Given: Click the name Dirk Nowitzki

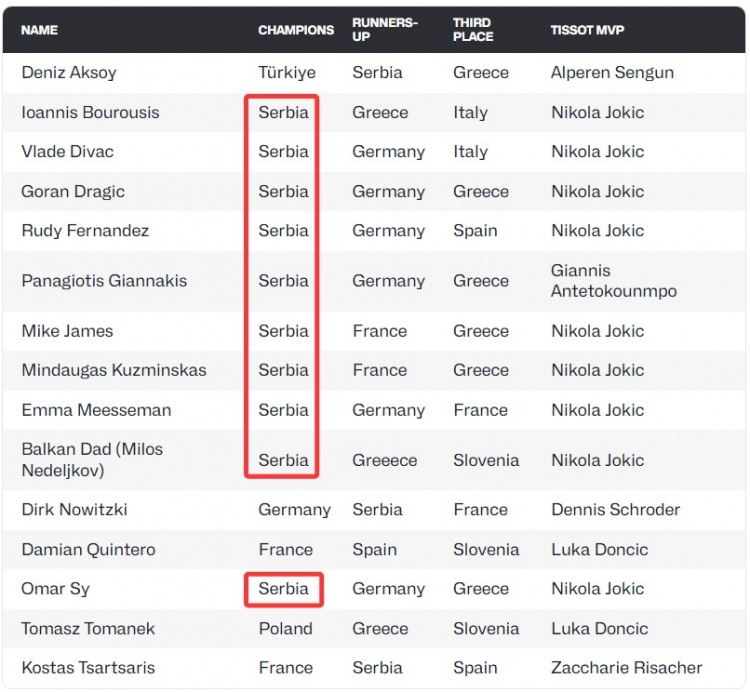Looking at the screenshot, I should coord(74,510).
